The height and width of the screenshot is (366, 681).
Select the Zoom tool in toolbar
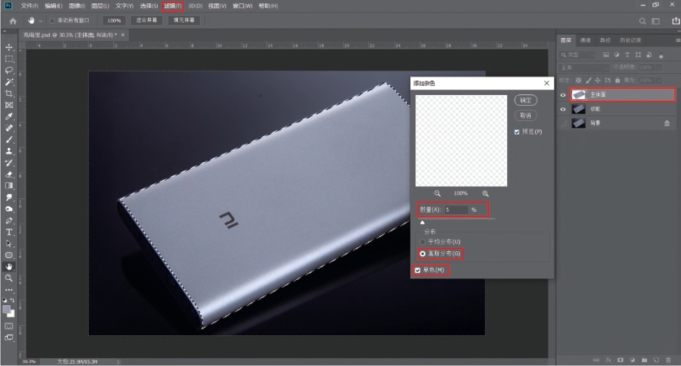[x=9, y=278]
